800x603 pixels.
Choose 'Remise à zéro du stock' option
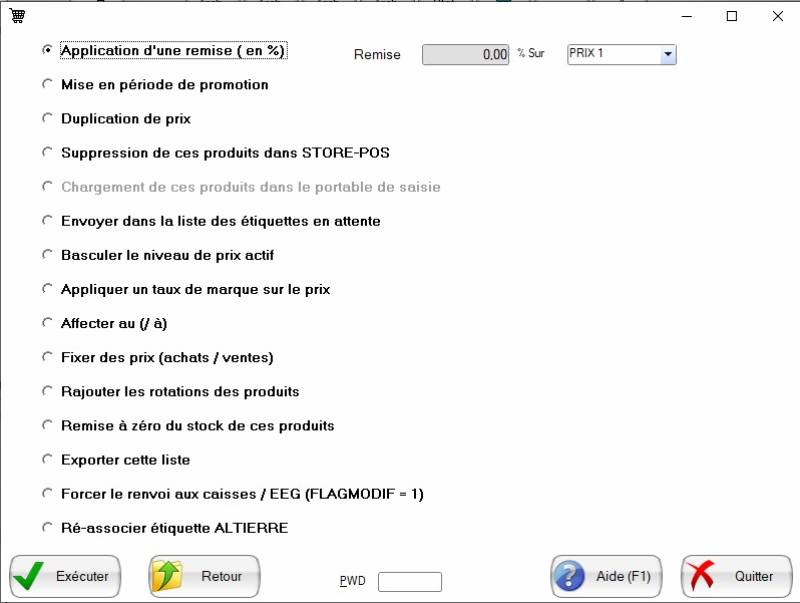click(x=46, y=425)
